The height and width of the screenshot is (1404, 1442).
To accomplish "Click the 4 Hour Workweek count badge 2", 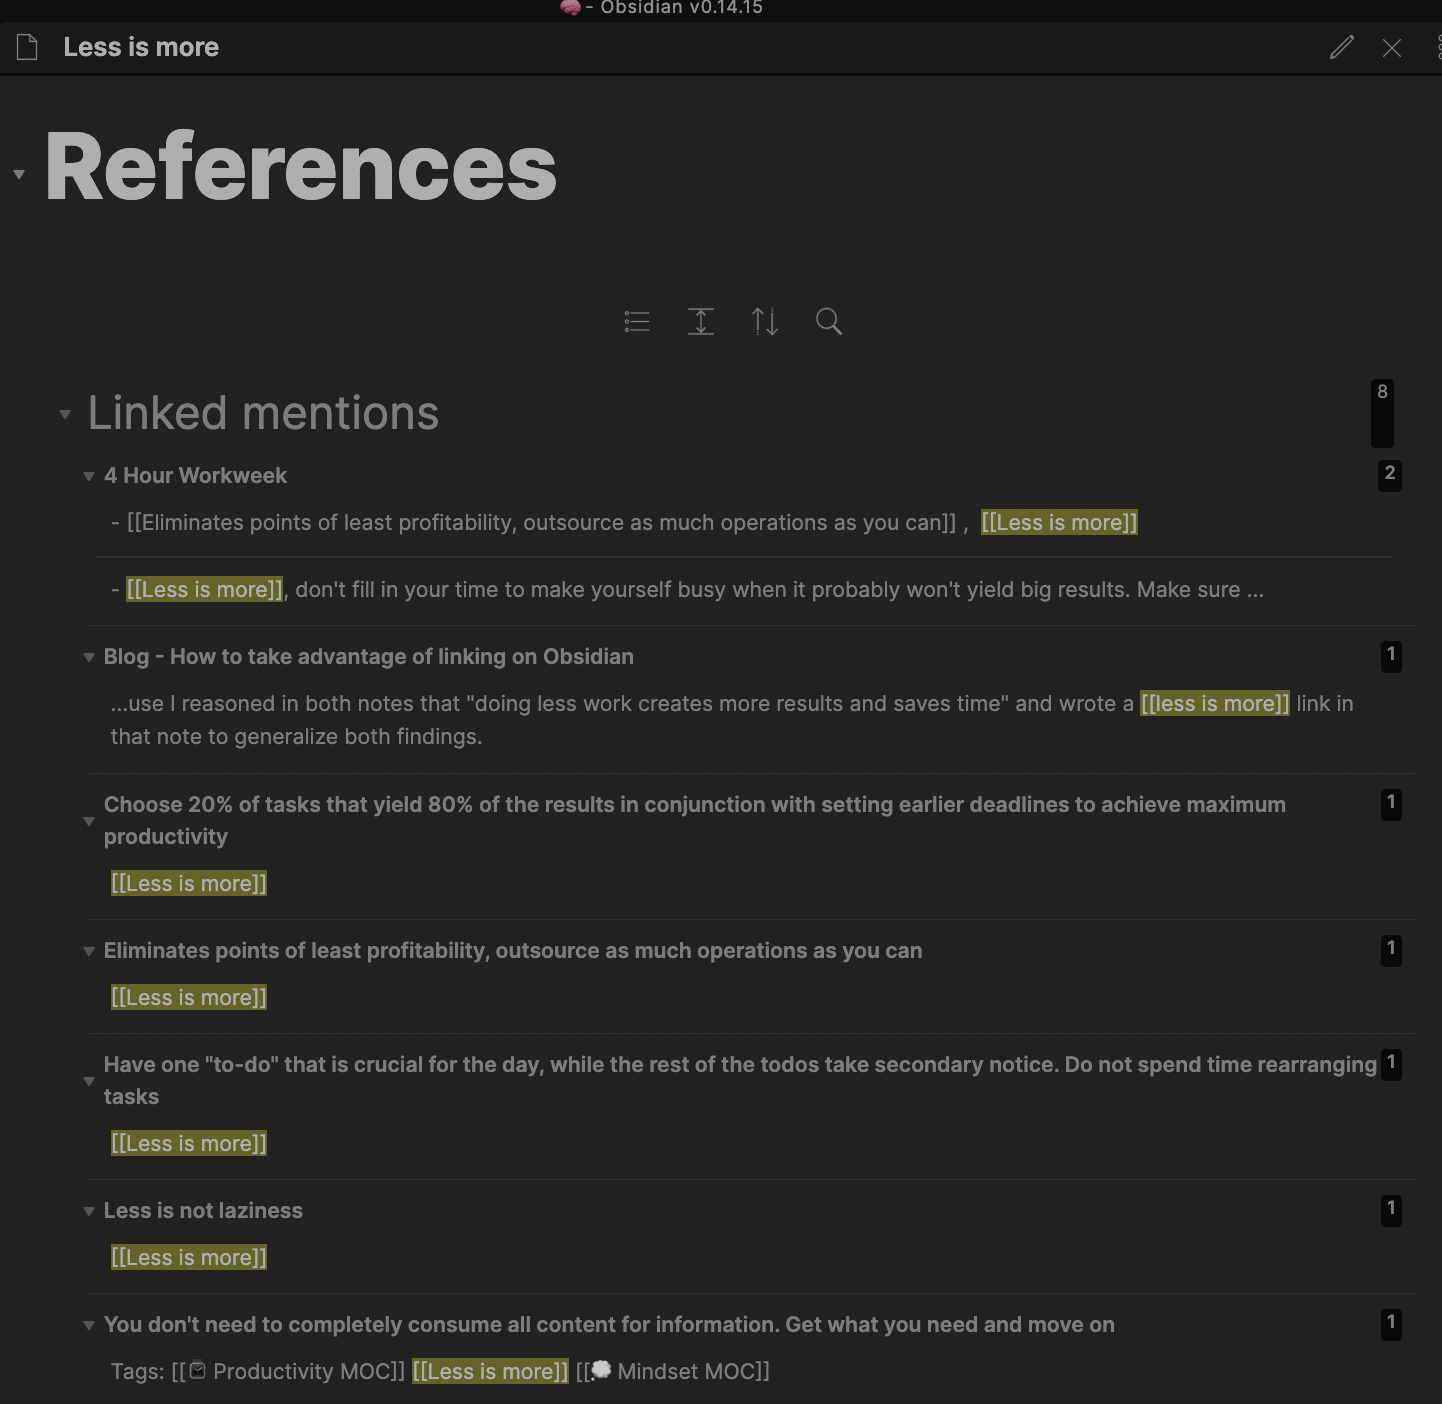I will (1390, 475).
